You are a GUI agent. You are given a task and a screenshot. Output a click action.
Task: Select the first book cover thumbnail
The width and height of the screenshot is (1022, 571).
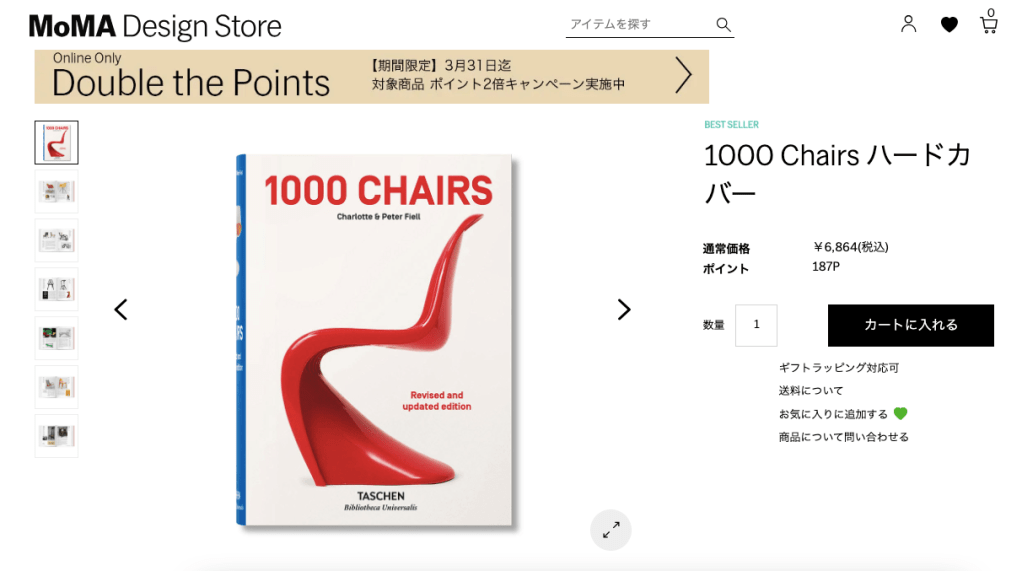coord(57,142)
